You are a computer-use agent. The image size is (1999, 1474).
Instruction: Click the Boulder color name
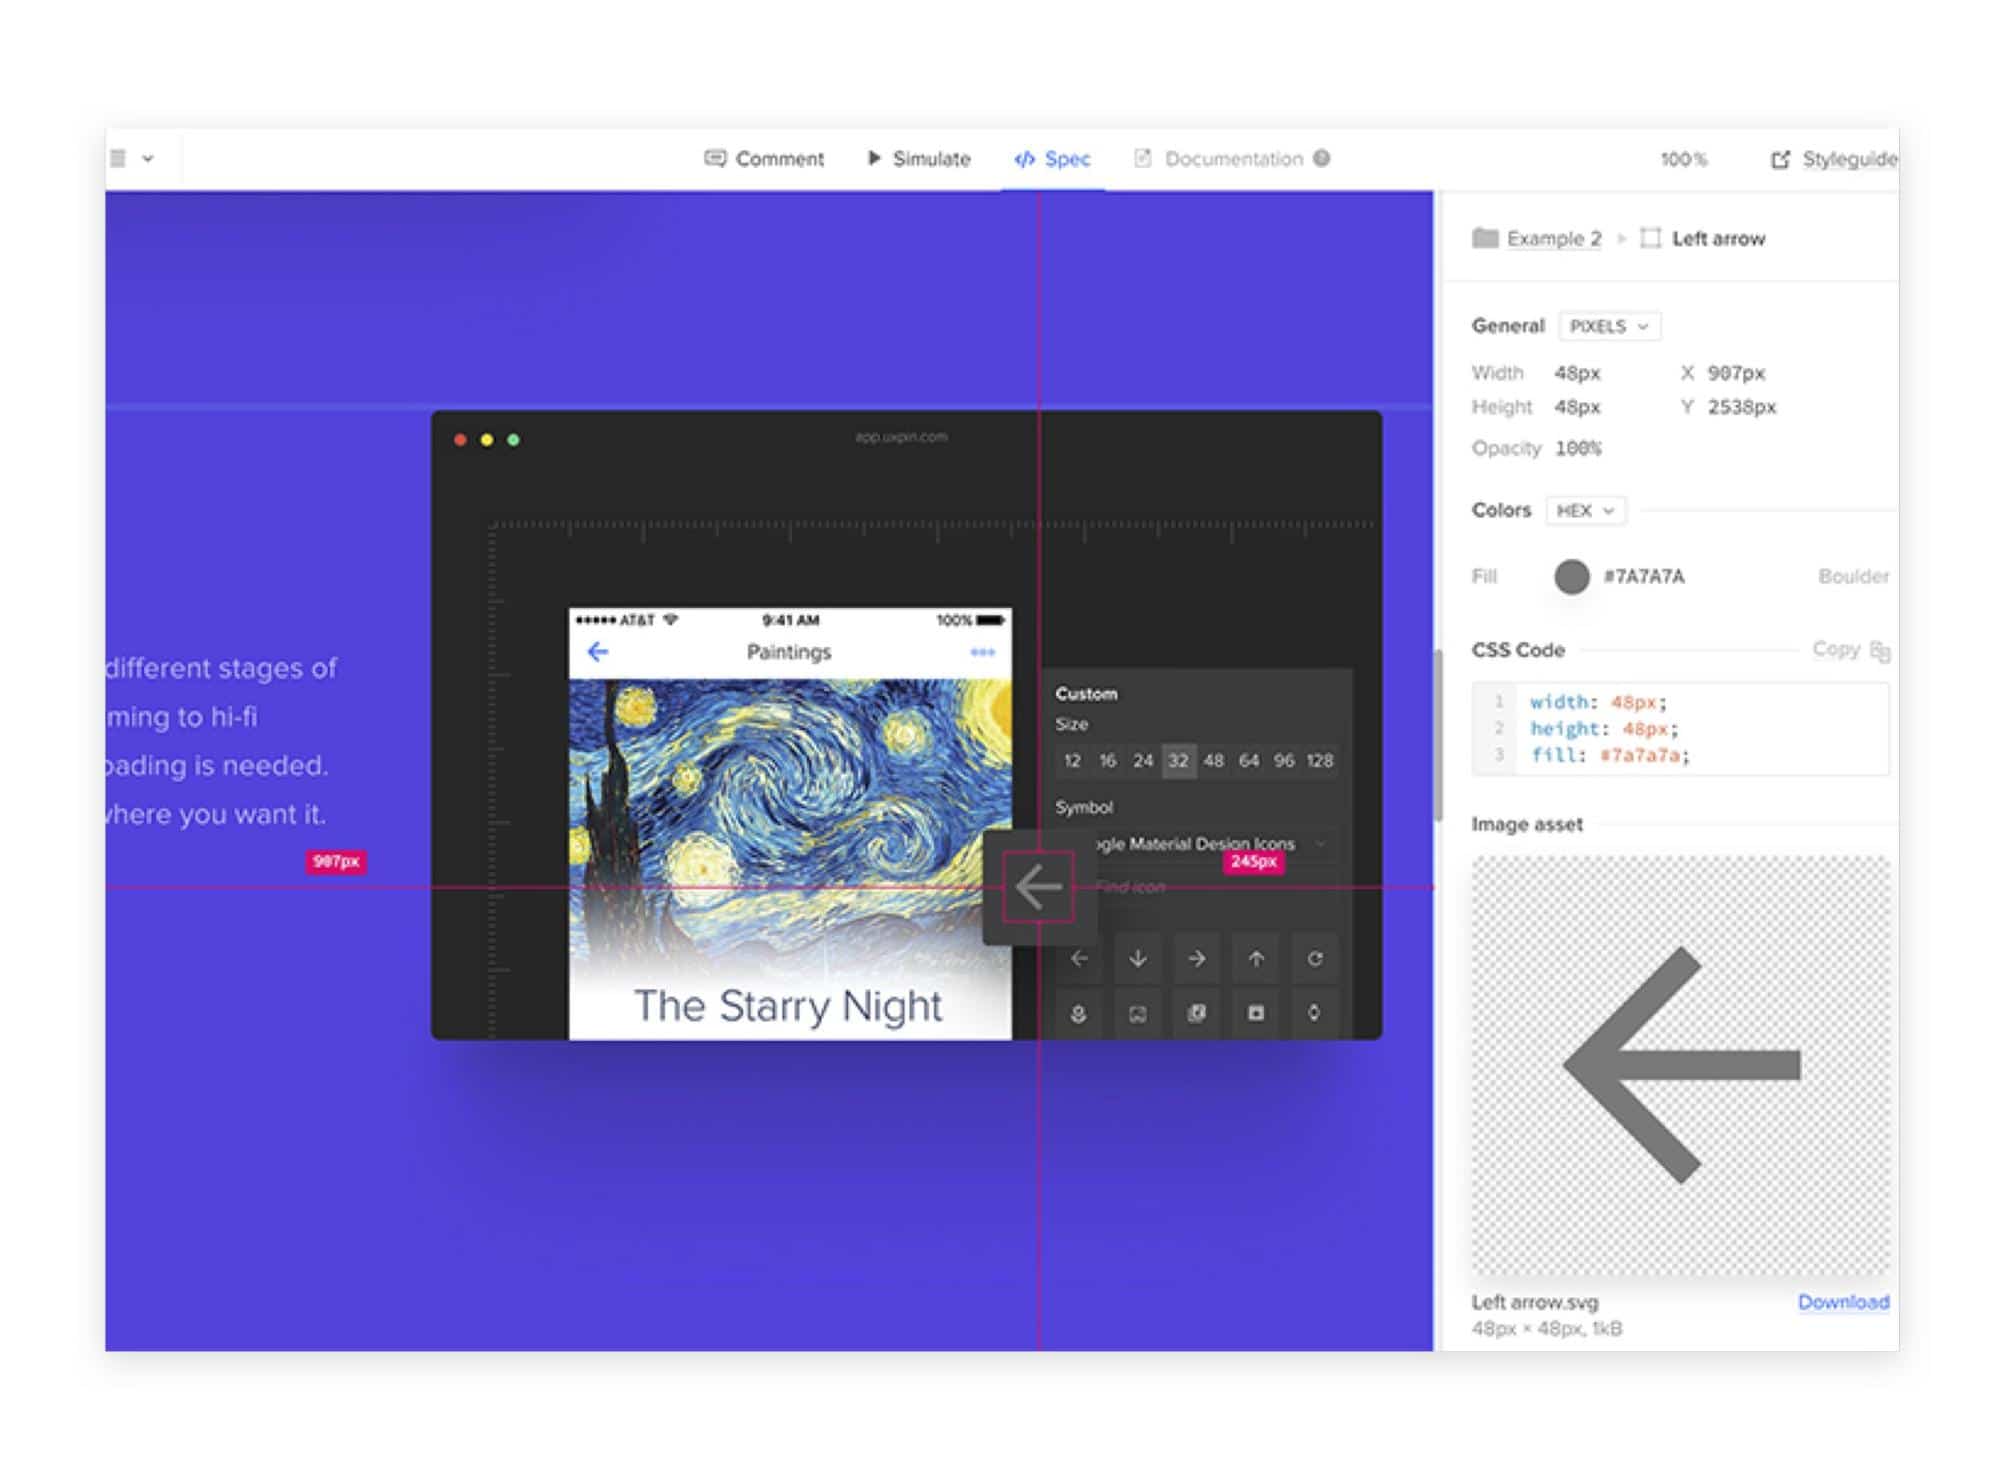[1853, 576]
